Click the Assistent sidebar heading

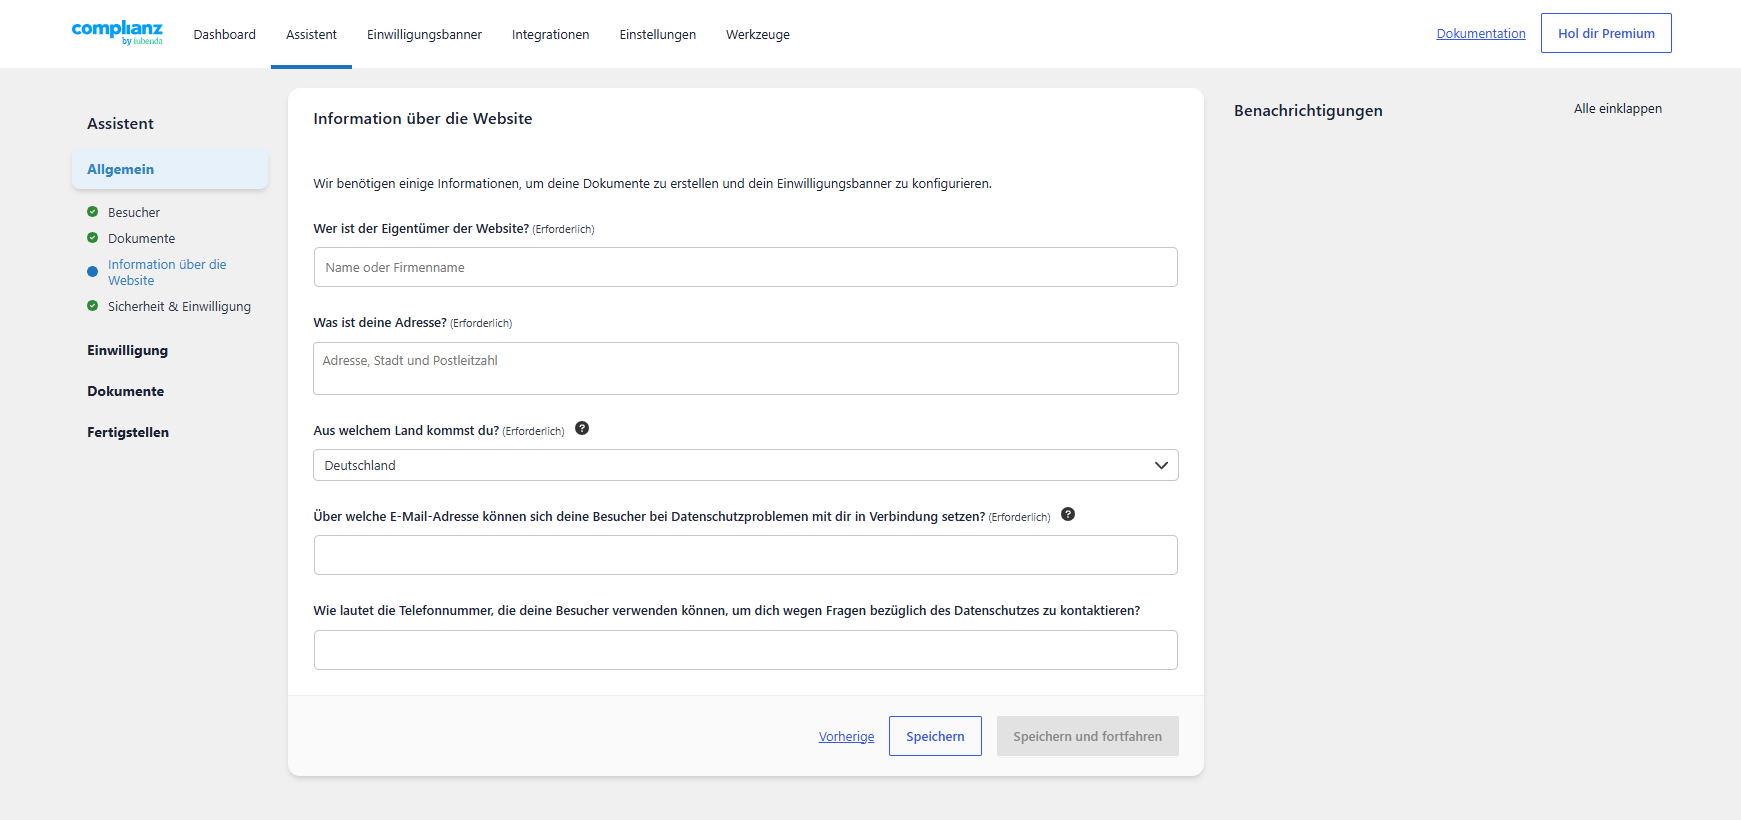coord(120,123)
